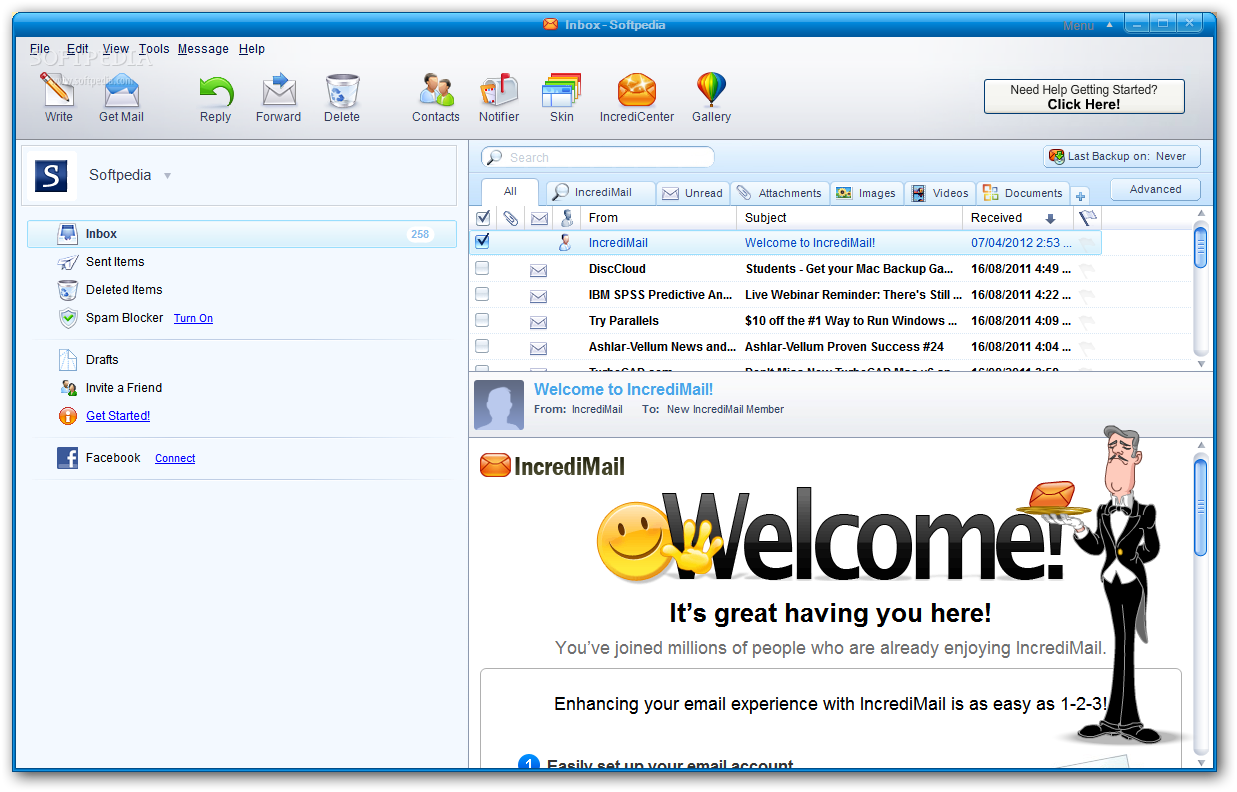The width and height of the screenshot is (1237, 792).
Task: Open the Edit menu
Action: click(x=78, y=49)
